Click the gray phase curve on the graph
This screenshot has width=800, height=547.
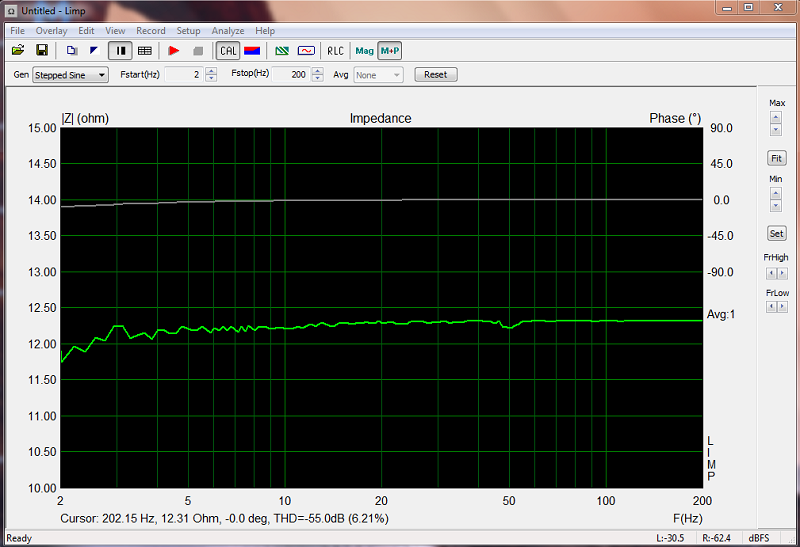[x=381, y=201]
